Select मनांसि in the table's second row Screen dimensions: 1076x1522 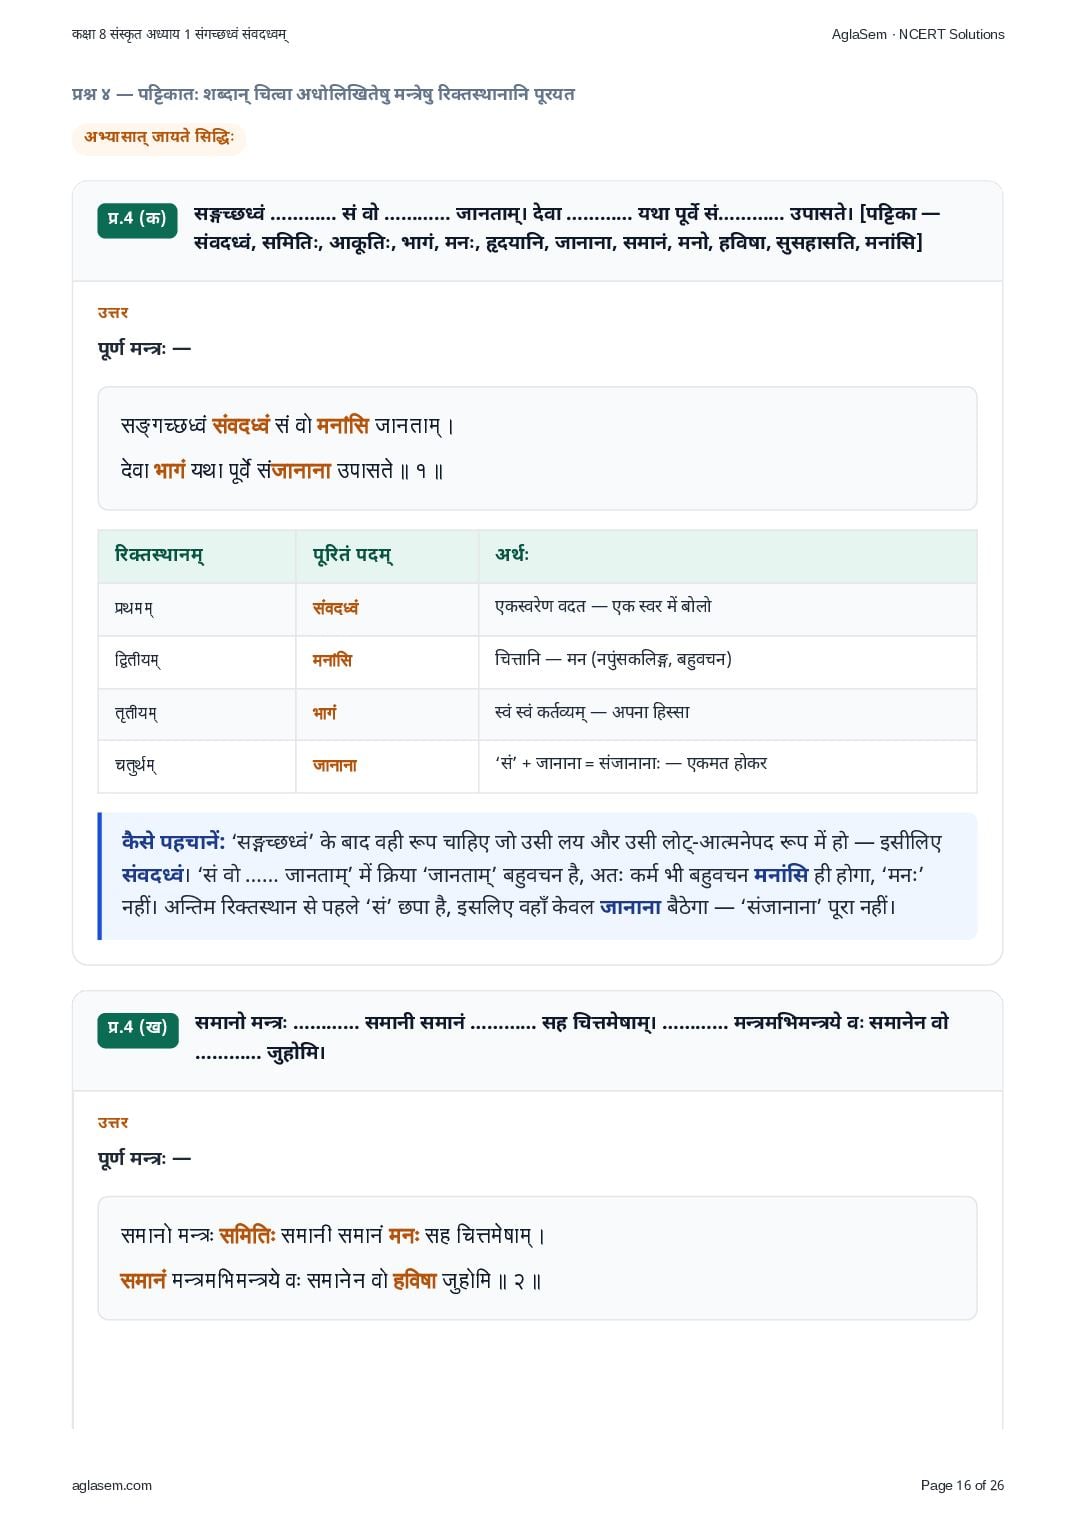[x=332, y=661]
